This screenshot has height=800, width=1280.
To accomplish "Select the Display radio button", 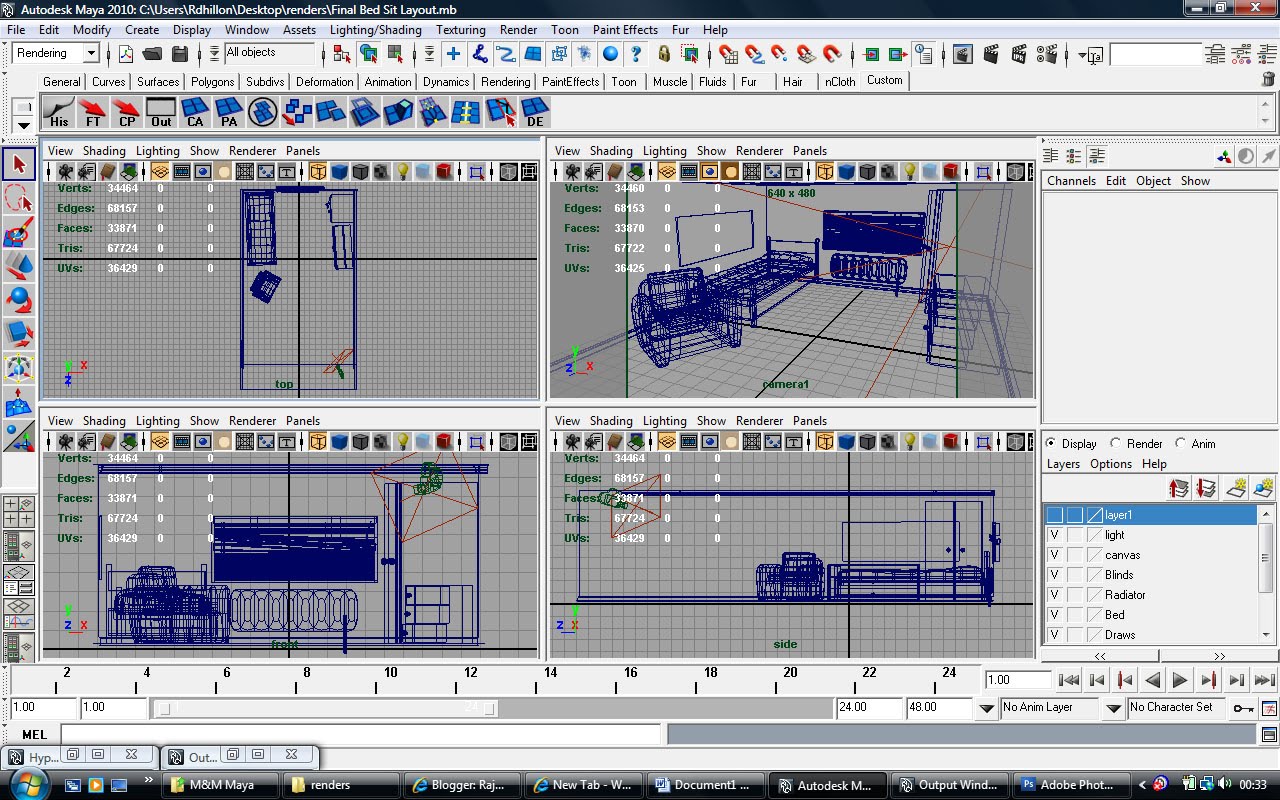I will coord(1050,443).
